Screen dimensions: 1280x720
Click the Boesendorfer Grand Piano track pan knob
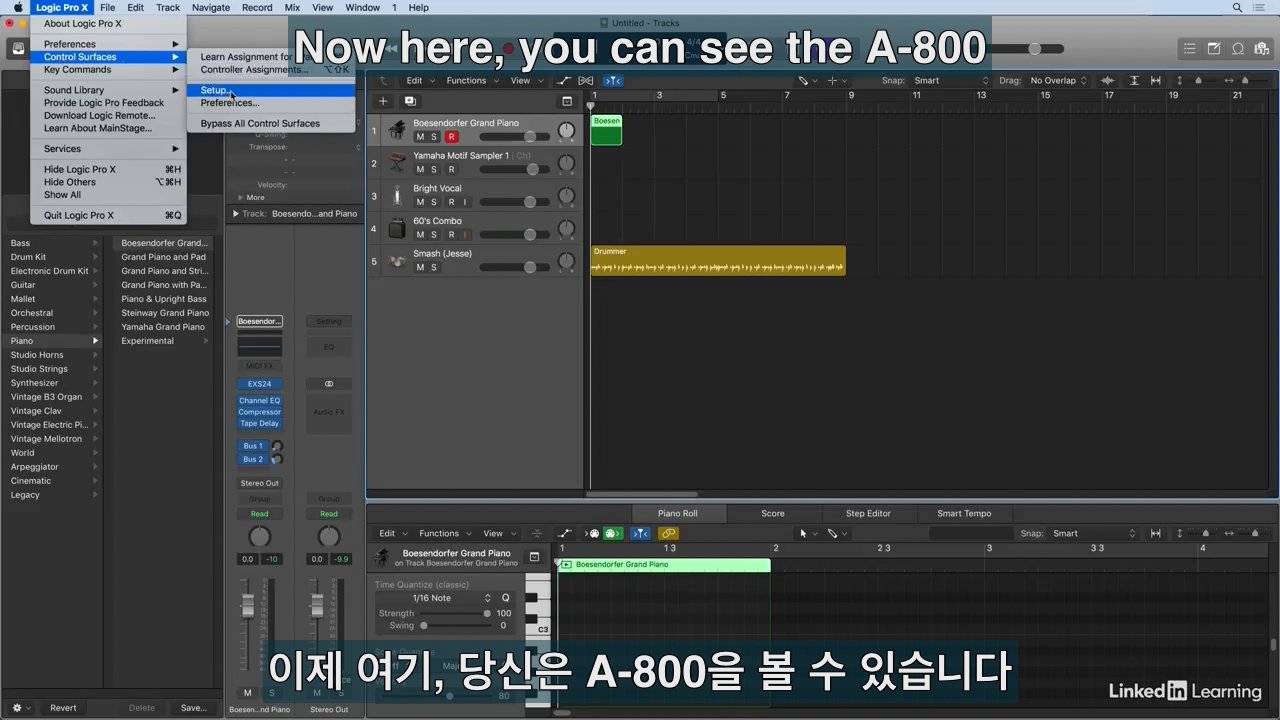(566, 131)
